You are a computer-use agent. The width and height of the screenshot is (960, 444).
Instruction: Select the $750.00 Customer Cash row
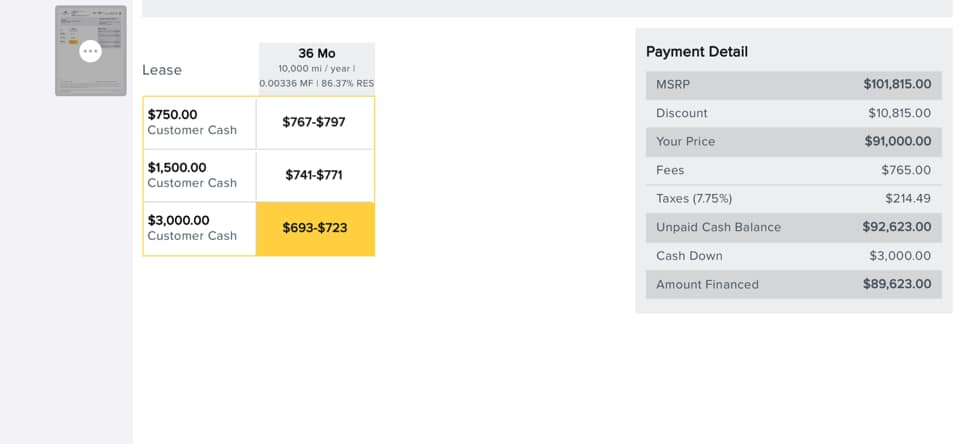199,122
